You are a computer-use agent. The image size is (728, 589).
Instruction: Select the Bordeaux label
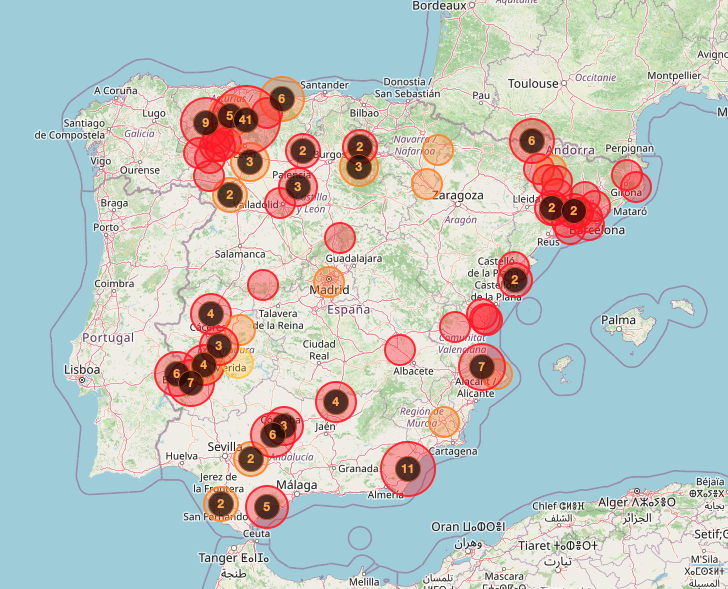(x=439, y=6)
